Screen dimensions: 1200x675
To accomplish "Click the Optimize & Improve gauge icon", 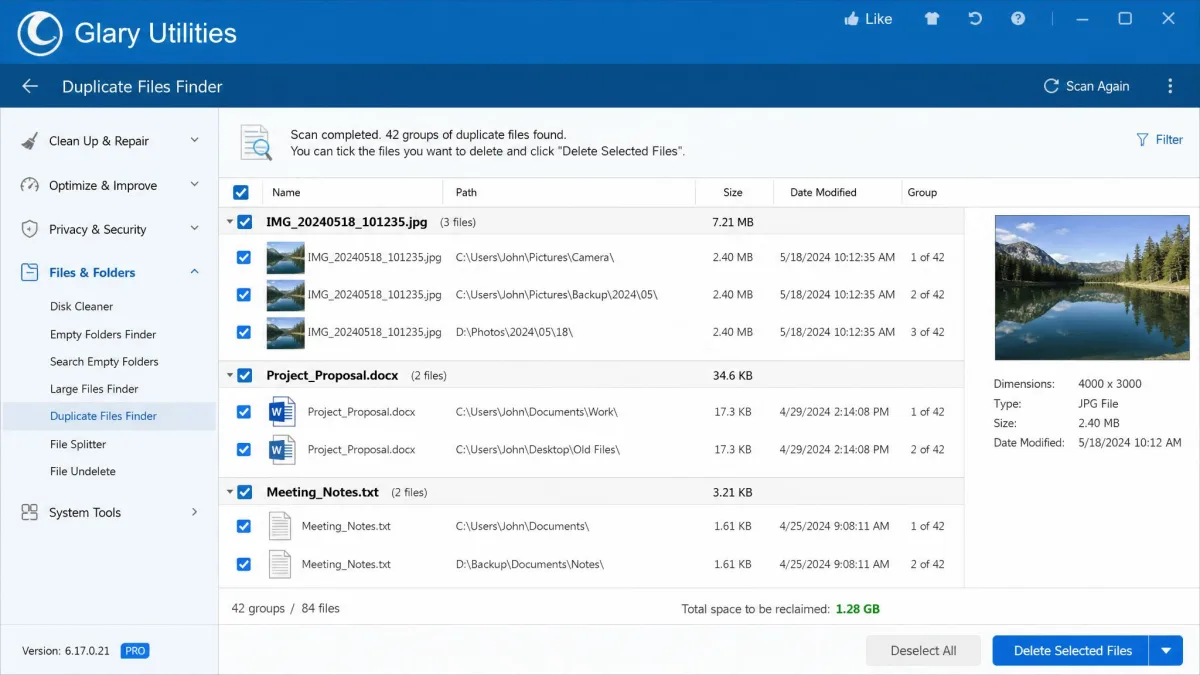I will tap(30, 185).
